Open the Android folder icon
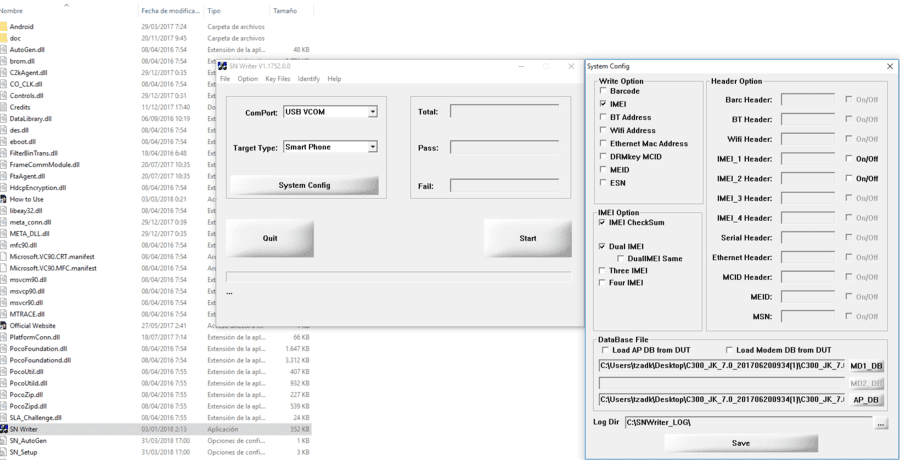Viewport: 900px width, 460px height. (x=3, y=26)
